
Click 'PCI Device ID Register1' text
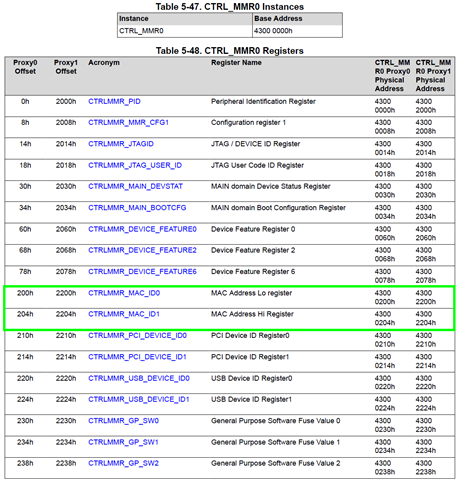(250, 357)
